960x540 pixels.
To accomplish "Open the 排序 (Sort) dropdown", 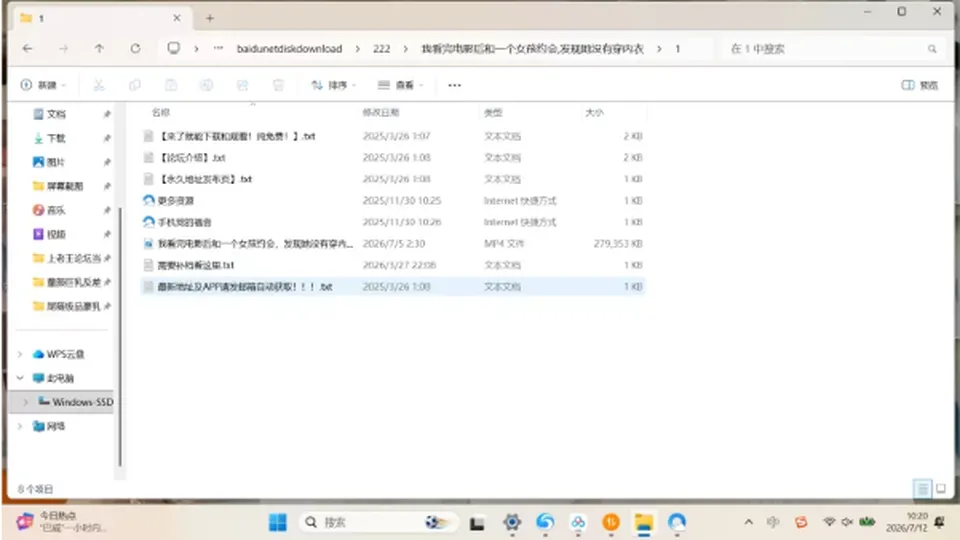I will click(x=334, y=85).
